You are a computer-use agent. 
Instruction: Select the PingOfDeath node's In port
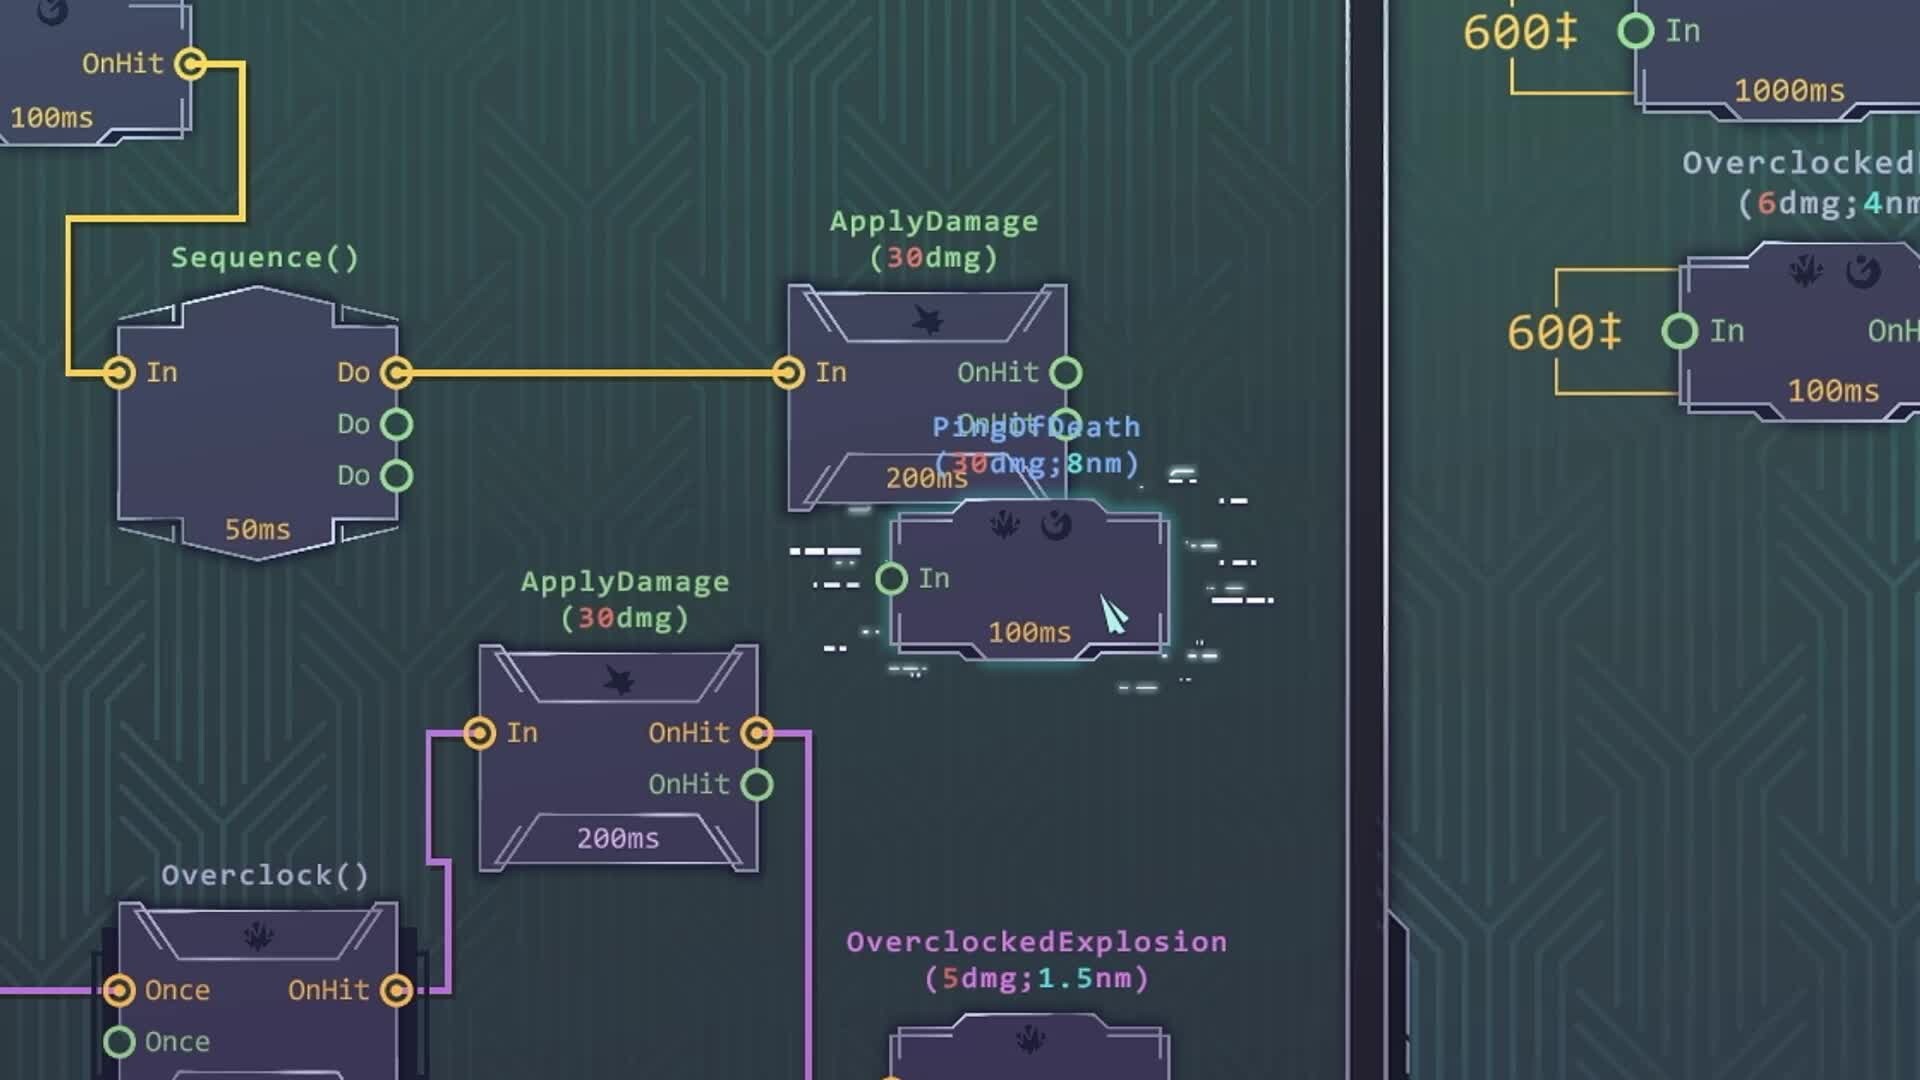(x=891, y=579)
